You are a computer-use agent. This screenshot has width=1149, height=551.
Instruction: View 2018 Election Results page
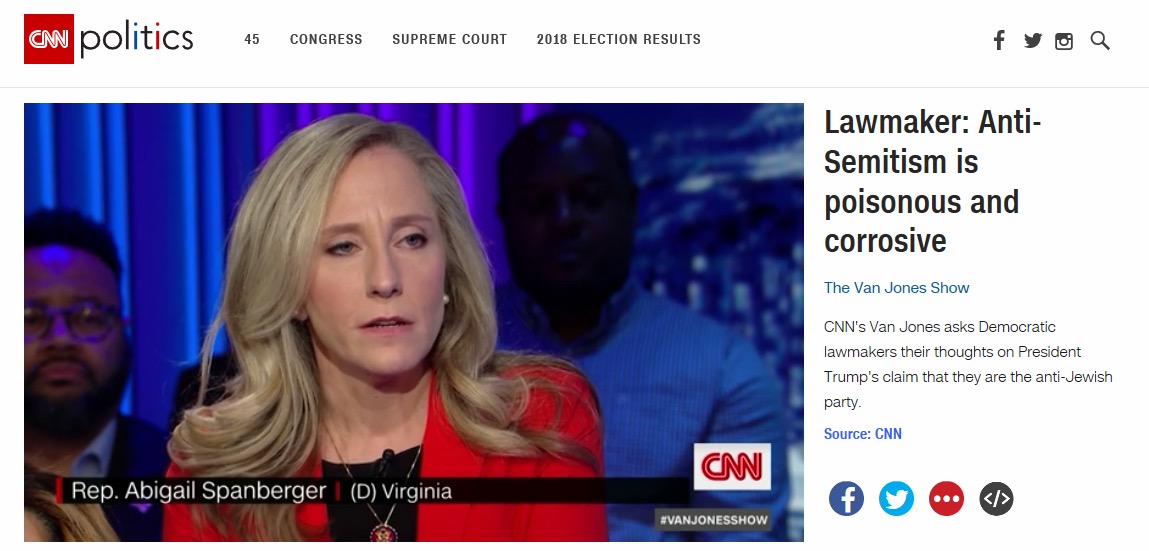pos(618,40)
